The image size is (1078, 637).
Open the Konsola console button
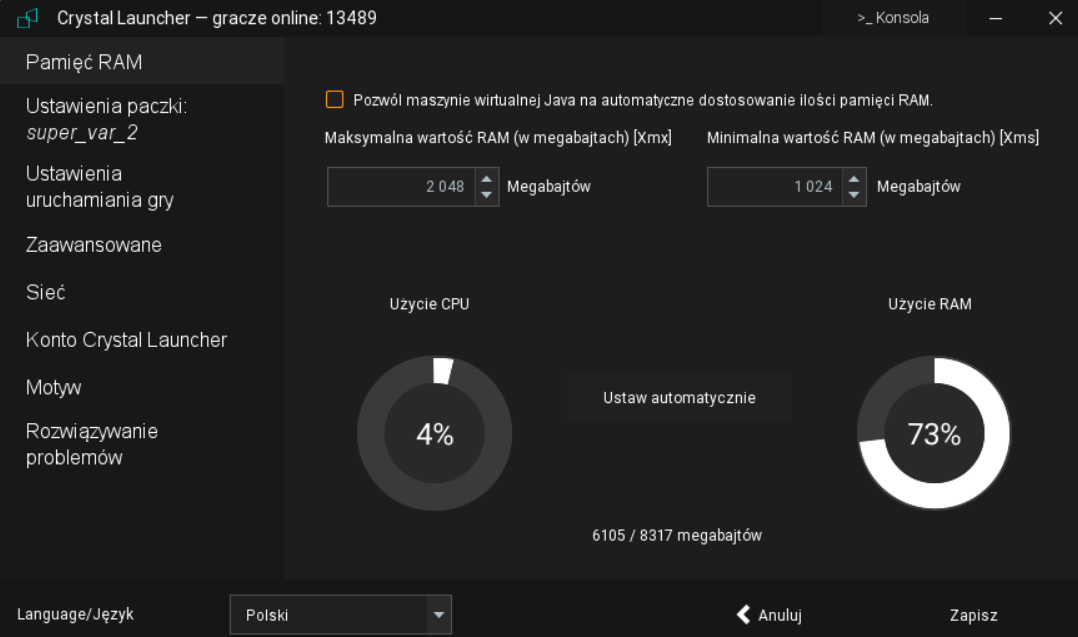tap(893, 18)
